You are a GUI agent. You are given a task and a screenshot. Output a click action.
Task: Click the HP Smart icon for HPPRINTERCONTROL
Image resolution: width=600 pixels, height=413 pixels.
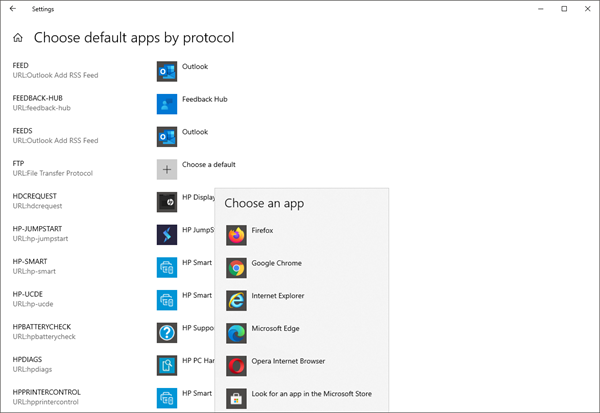coord(167,398)
